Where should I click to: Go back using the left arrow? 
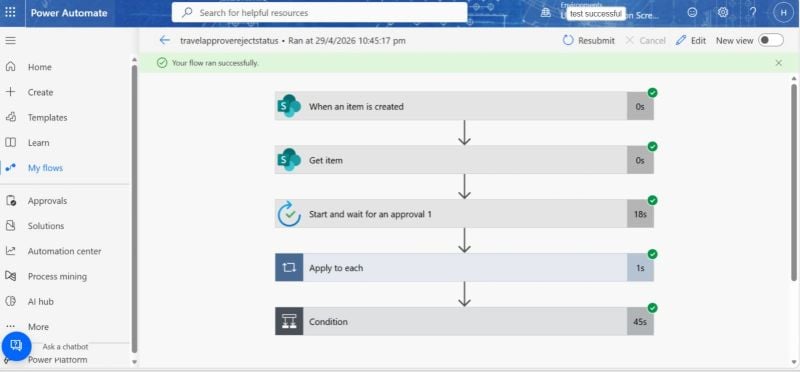(x=164, y=40)
